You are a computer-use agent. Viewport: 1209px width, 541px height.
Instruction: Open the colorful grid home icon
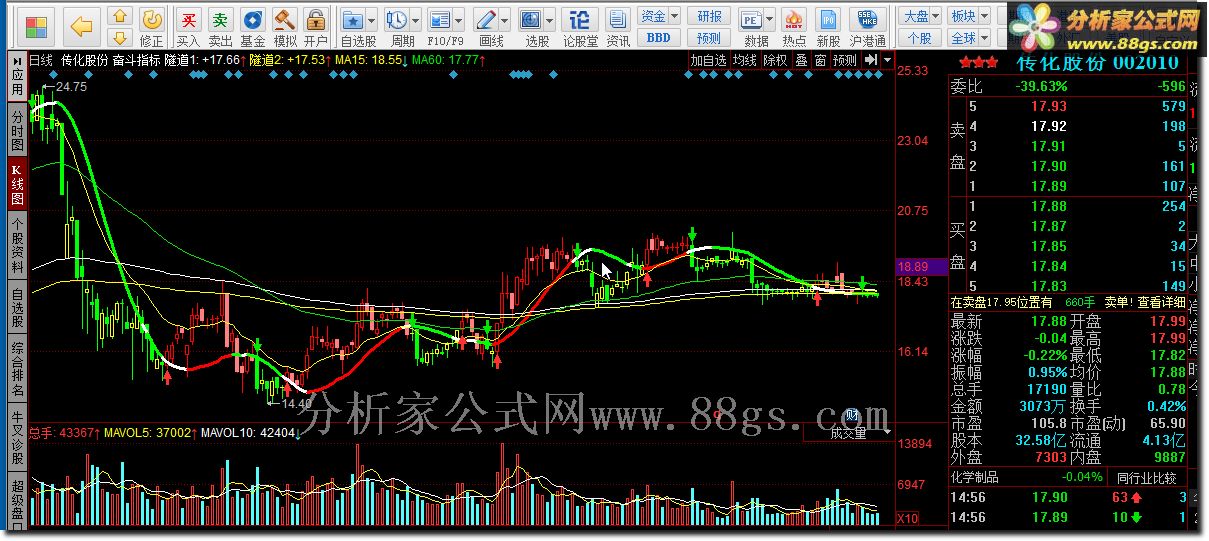[x=36, y=25]
